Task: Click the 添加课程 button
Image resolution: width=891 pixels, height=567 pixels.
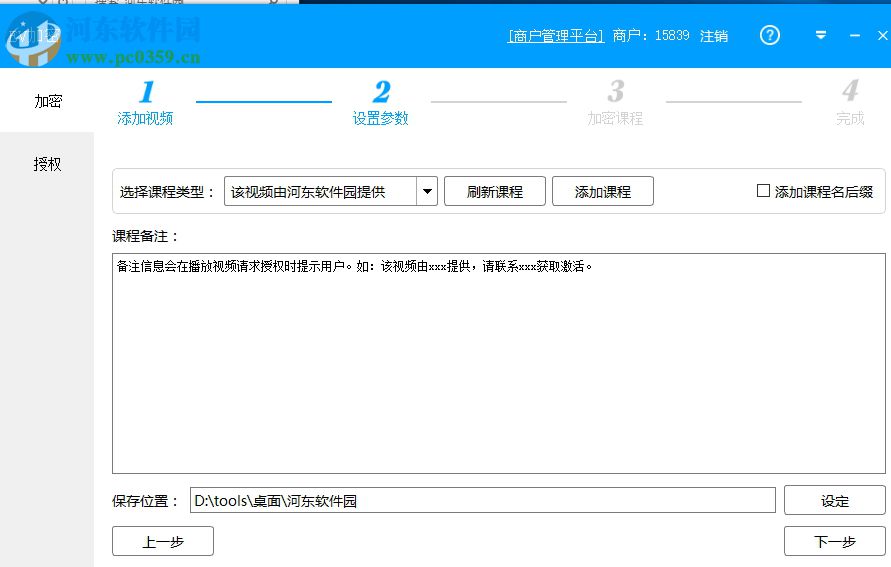Action: tap(602, 191)
